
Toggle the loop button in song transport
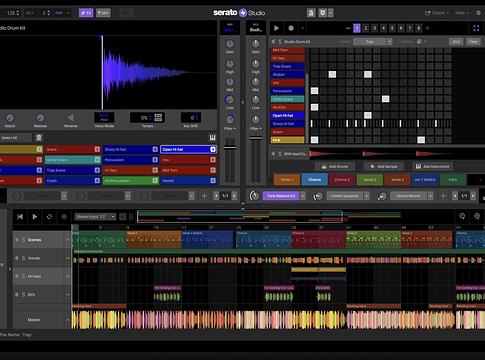click(49, 217)
